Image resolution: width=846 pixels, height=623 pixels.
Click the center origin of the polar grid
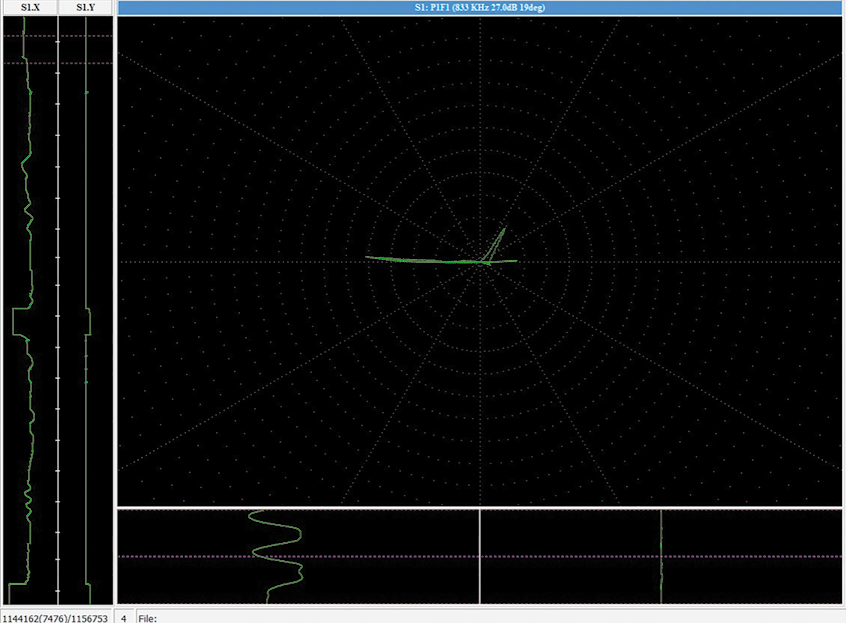coord(481,262)
